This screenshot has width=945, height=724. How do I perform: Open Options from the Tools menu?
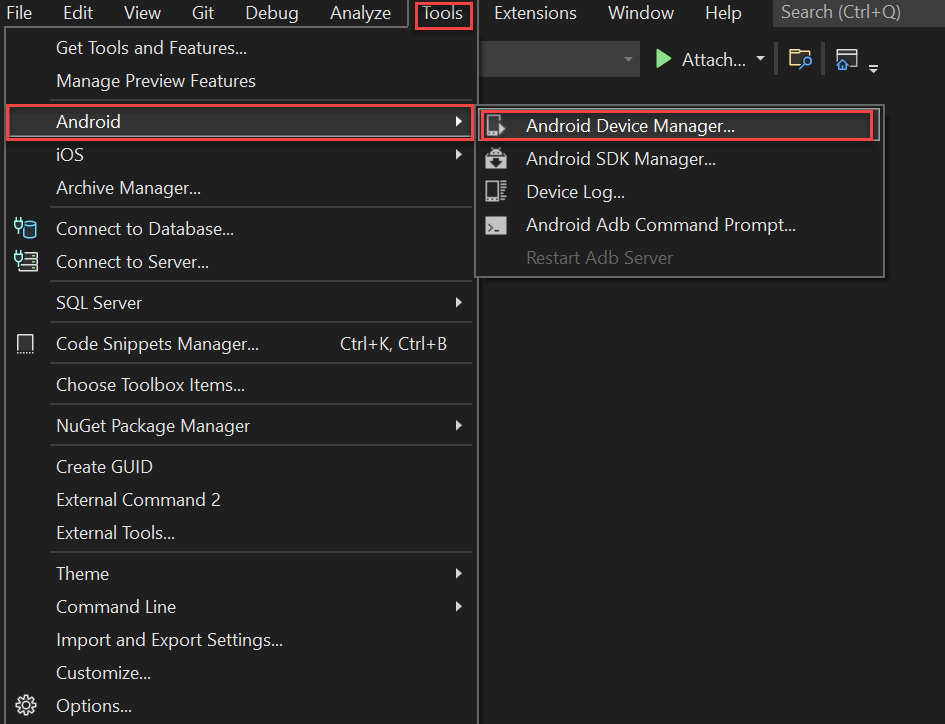click(x=240, y=705)
